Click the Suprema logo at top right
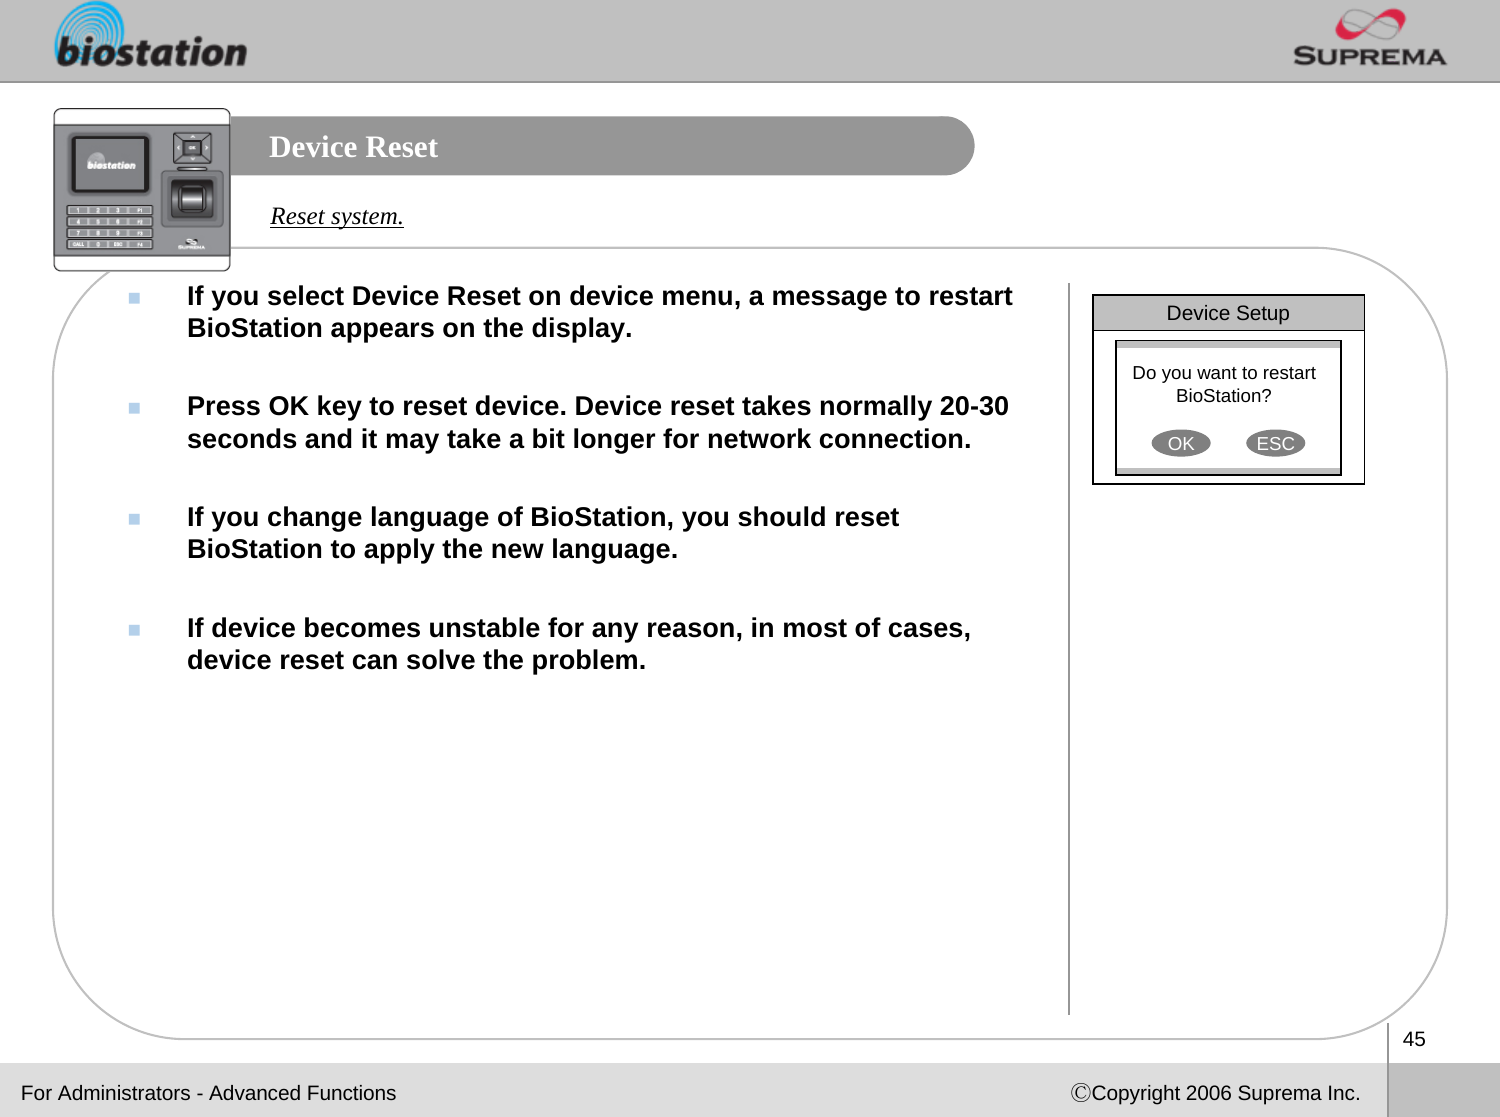This screenshot has height=1117, width=1500. tap(1370, 38)
